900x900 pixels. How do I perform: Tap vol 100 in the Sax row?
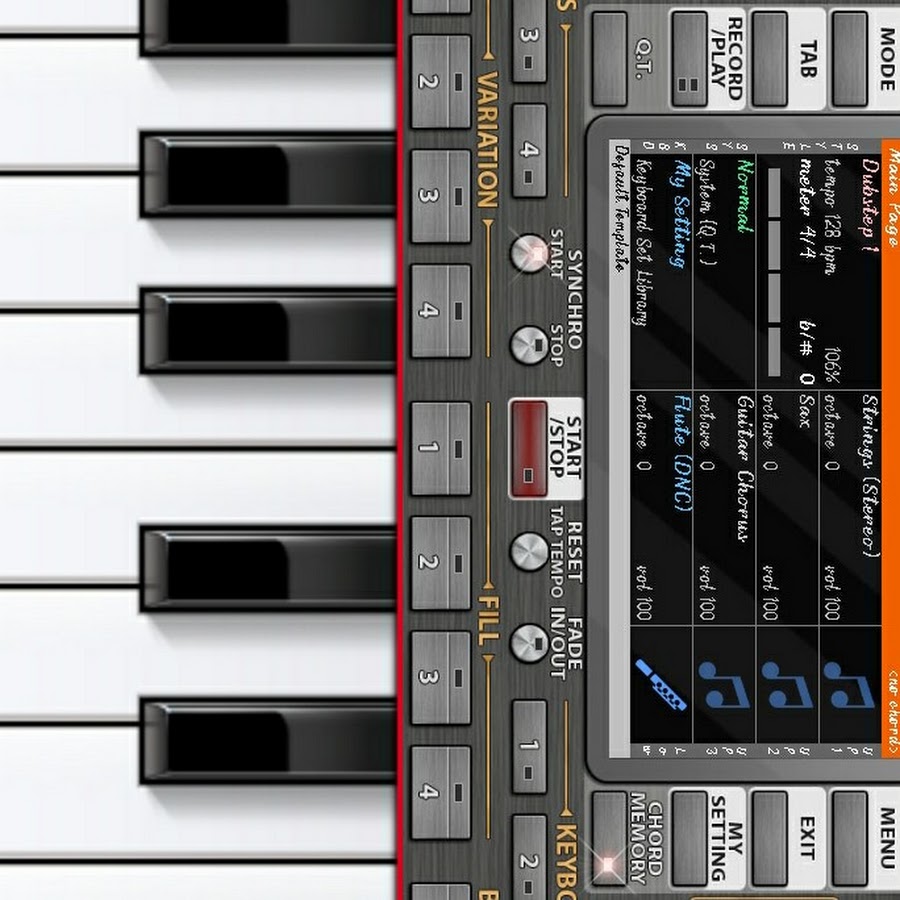pos(769,593)
